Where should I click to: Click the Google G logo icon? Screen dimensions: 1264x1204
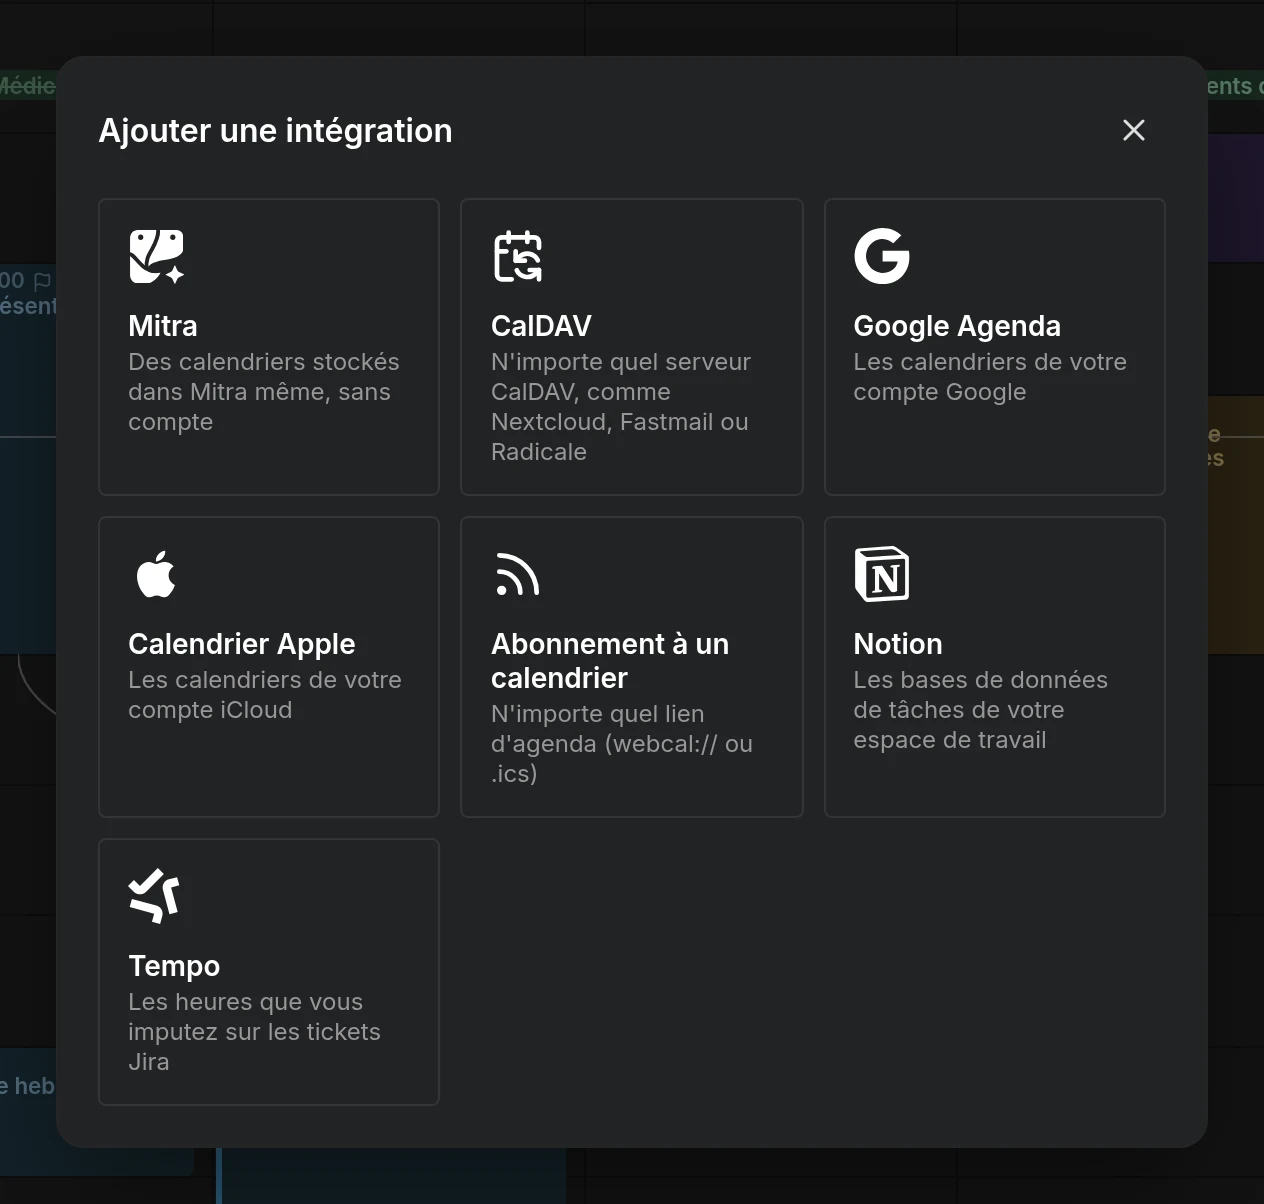pos(882,256)
